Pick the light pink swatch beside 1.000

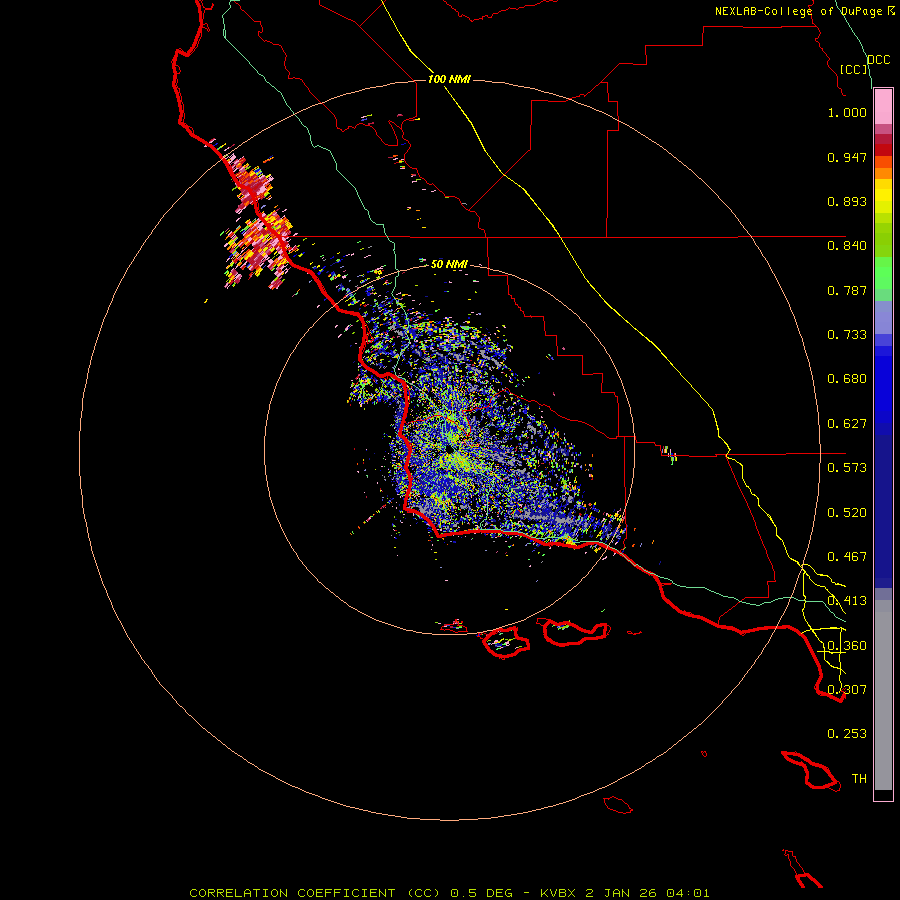coord(883,107)
